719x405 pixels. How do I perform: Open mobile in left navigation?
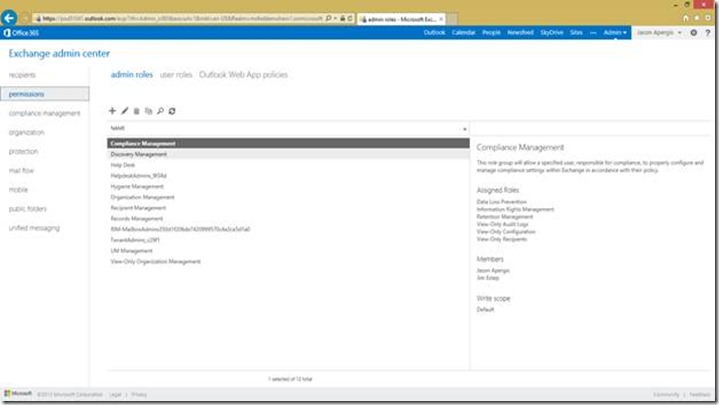click(18, 189)
